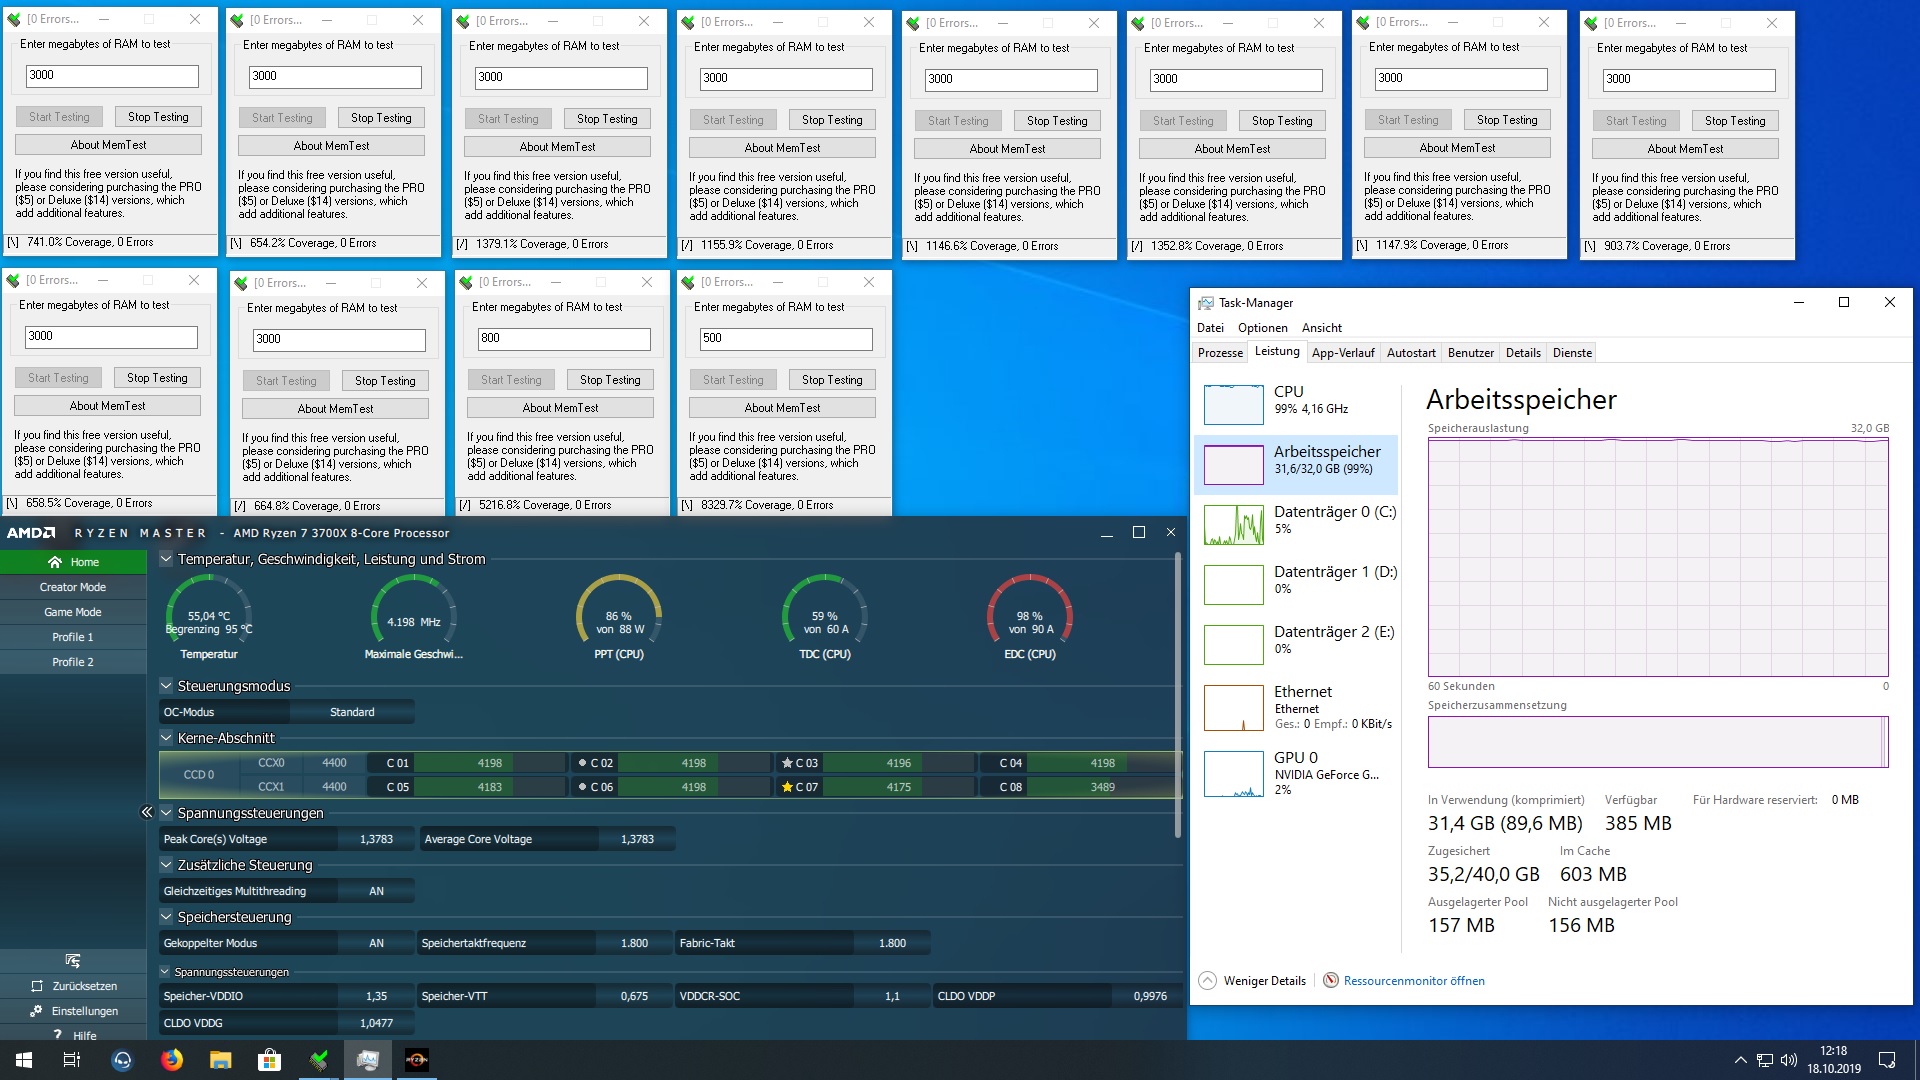Toggle Gekoppelter Modus AN value
This screenshot has height=1080, width=1920.
tap(376, 943)
